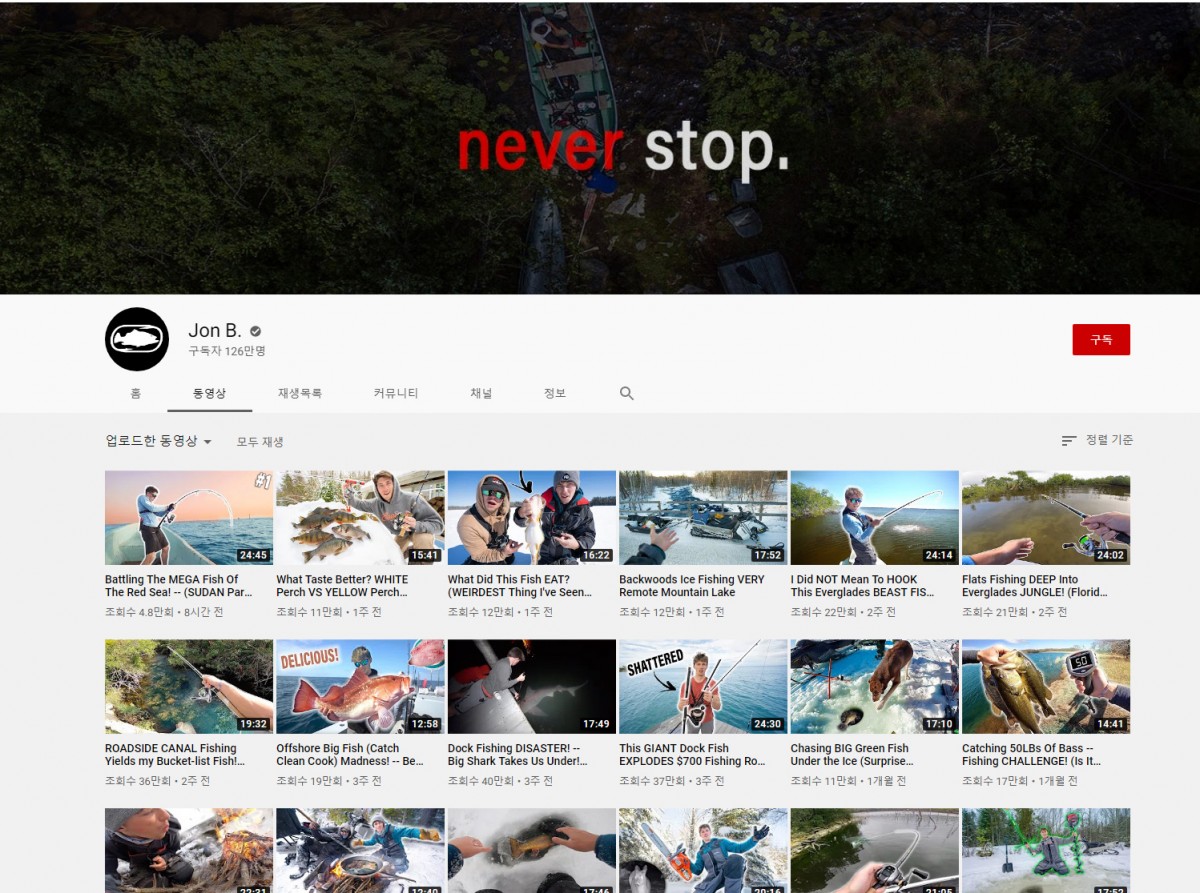Click the Jon B. channel avatar
Image resolution: width=1200 pixels, height=893 pixels.
click(x=137, y=339)
